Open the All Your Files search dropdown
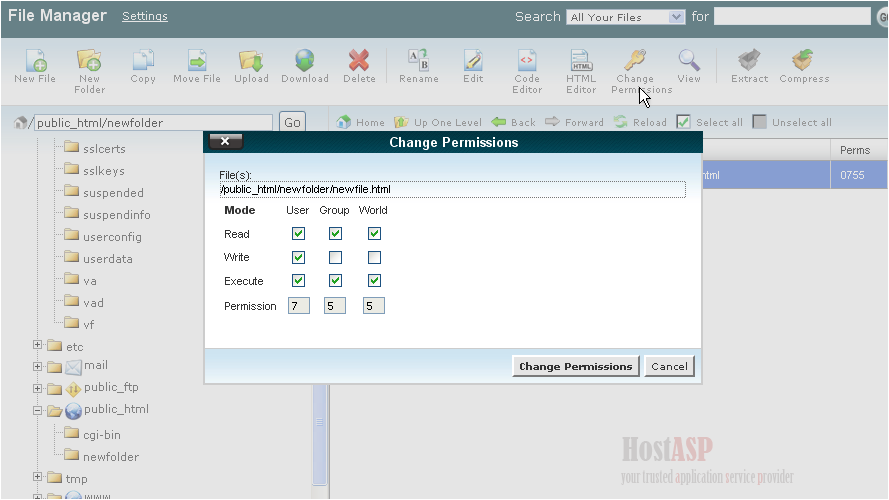Image resolution: width=889 pixels, height=500 pixels. 625,17
